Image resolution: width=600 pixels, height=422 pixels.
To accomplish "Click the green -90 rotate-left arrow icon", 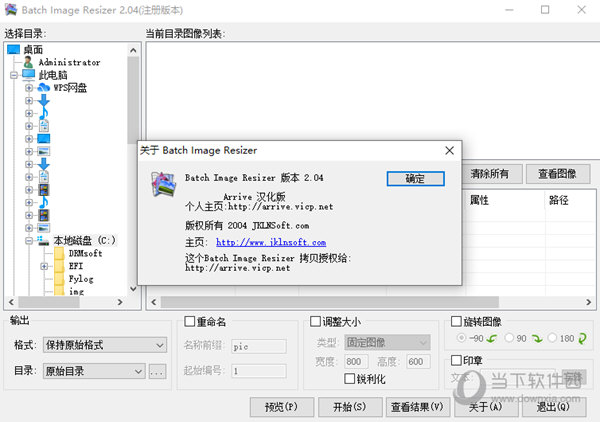I will [492, 339].
